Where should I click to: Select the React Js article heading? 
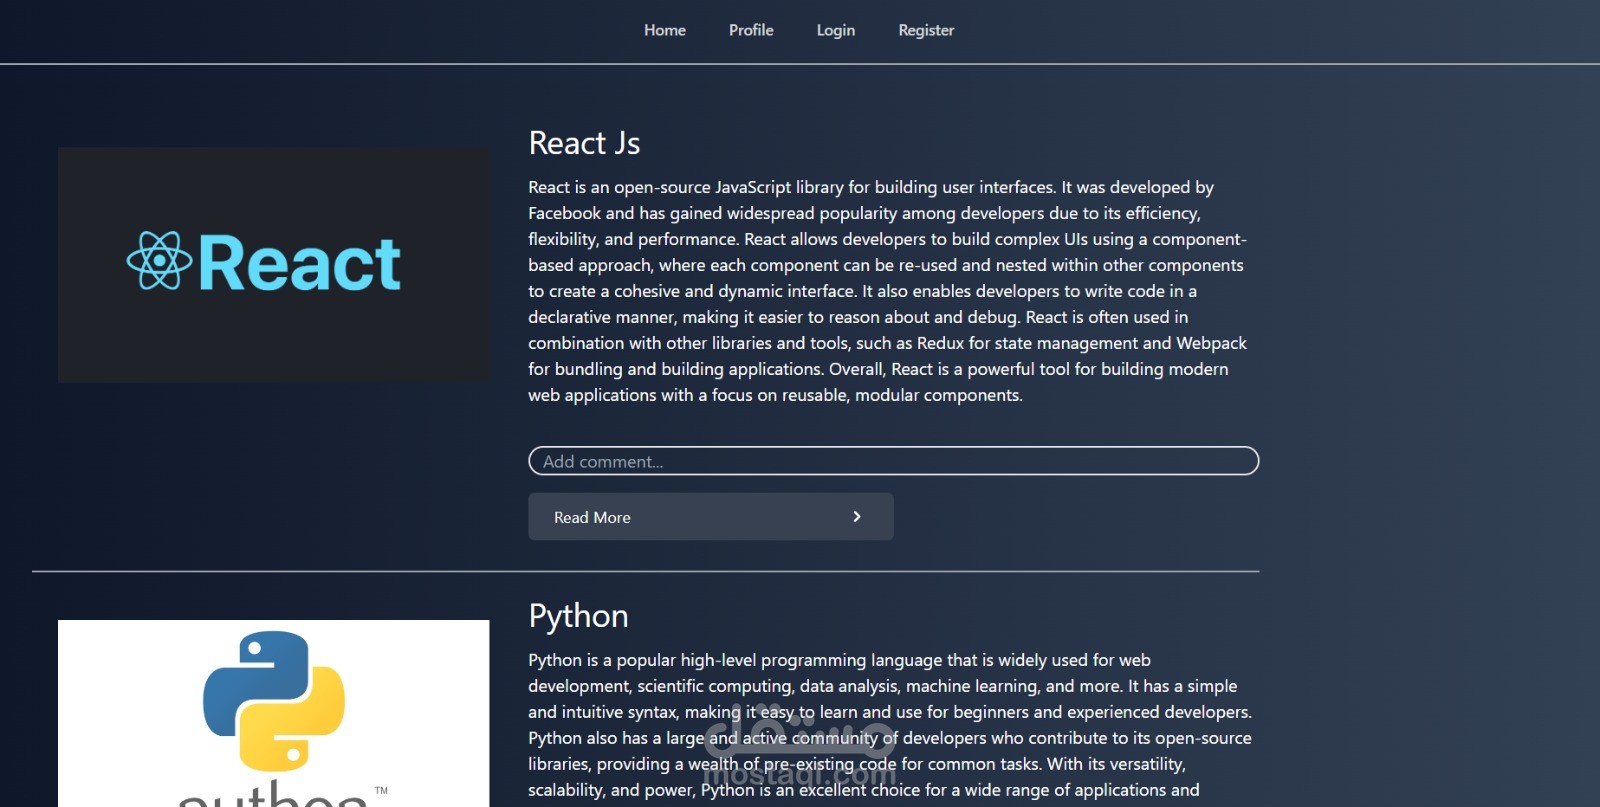tap(584, 143)
